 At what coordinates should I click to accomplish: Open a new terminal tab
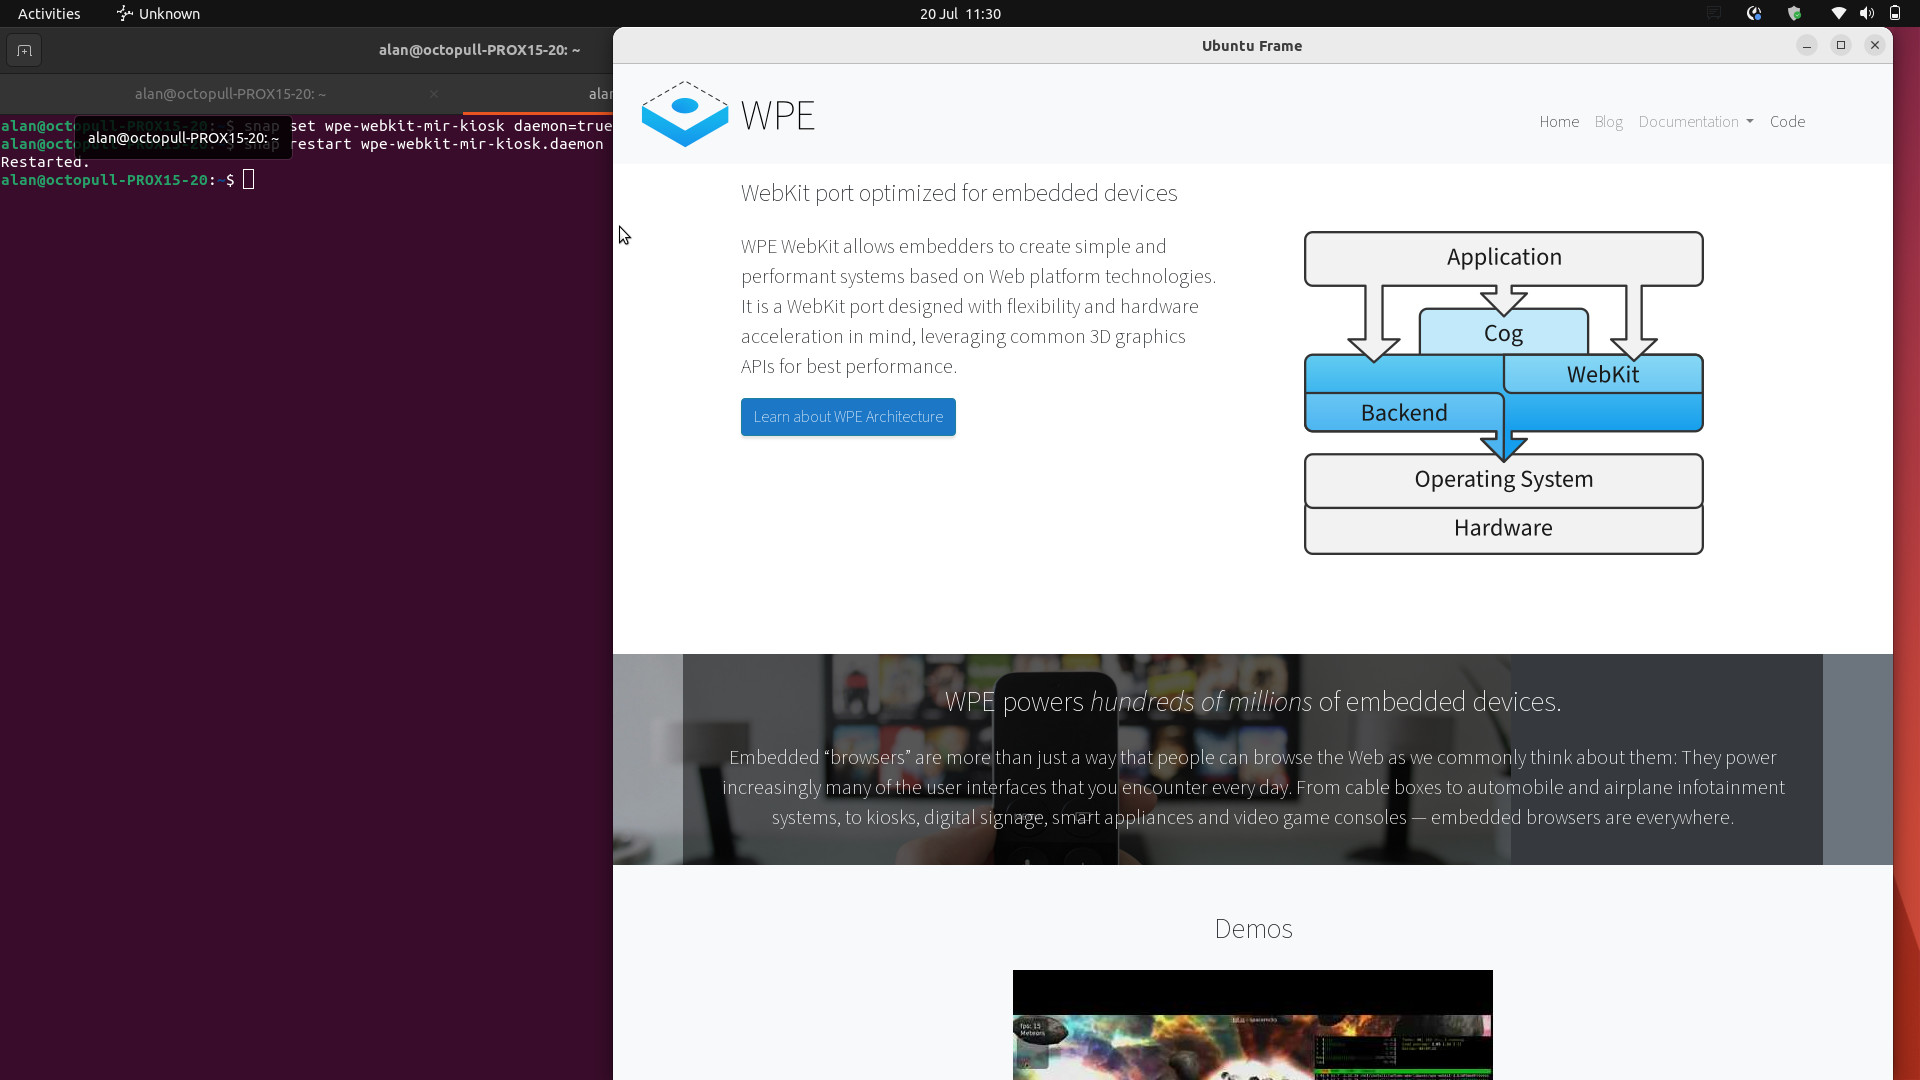click(x=24, y=50)
